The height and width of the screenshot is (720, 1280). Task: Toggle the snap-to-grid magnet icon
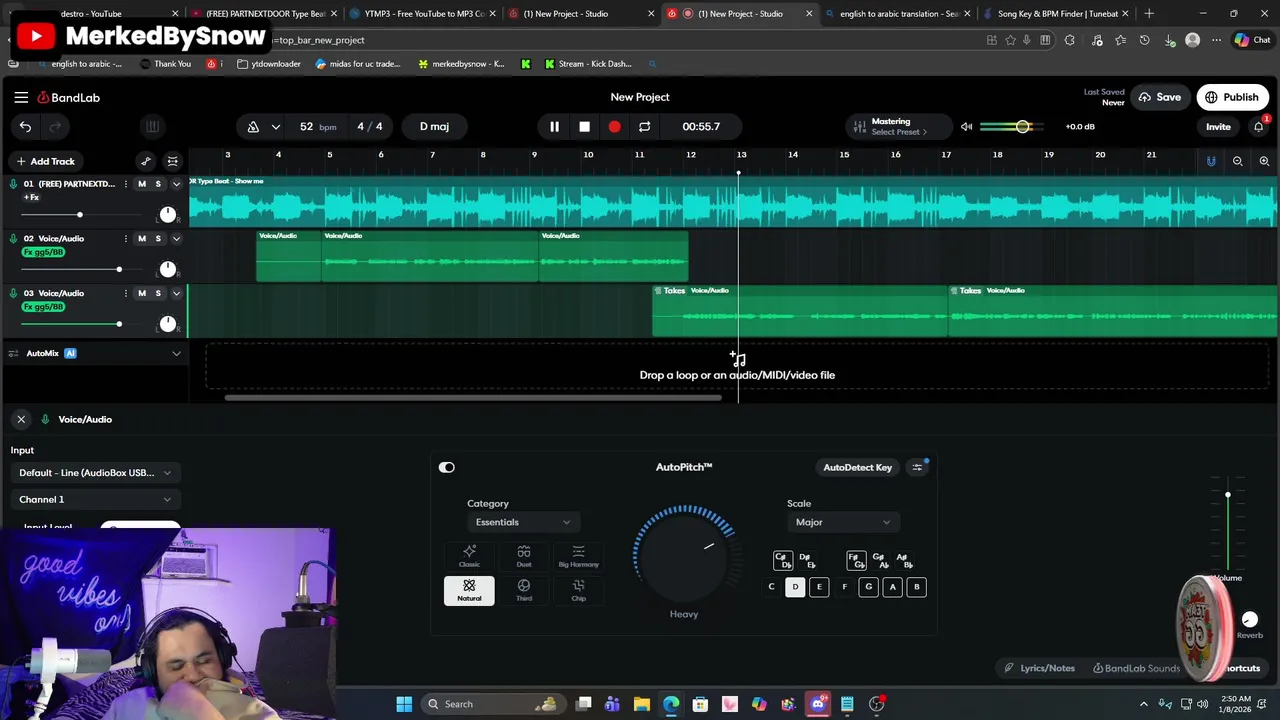(x=1211, y=161)
